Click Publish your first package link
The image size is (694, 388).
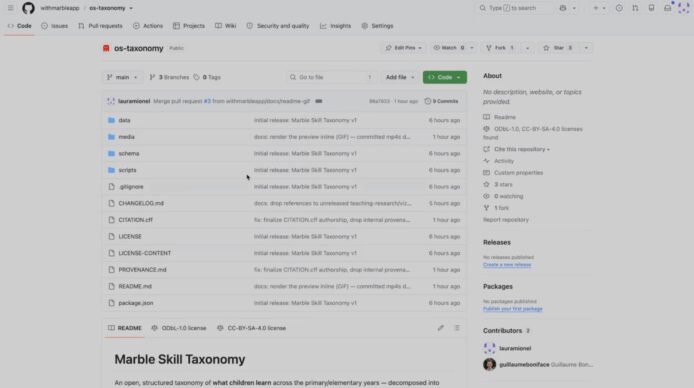click(513, 309)
